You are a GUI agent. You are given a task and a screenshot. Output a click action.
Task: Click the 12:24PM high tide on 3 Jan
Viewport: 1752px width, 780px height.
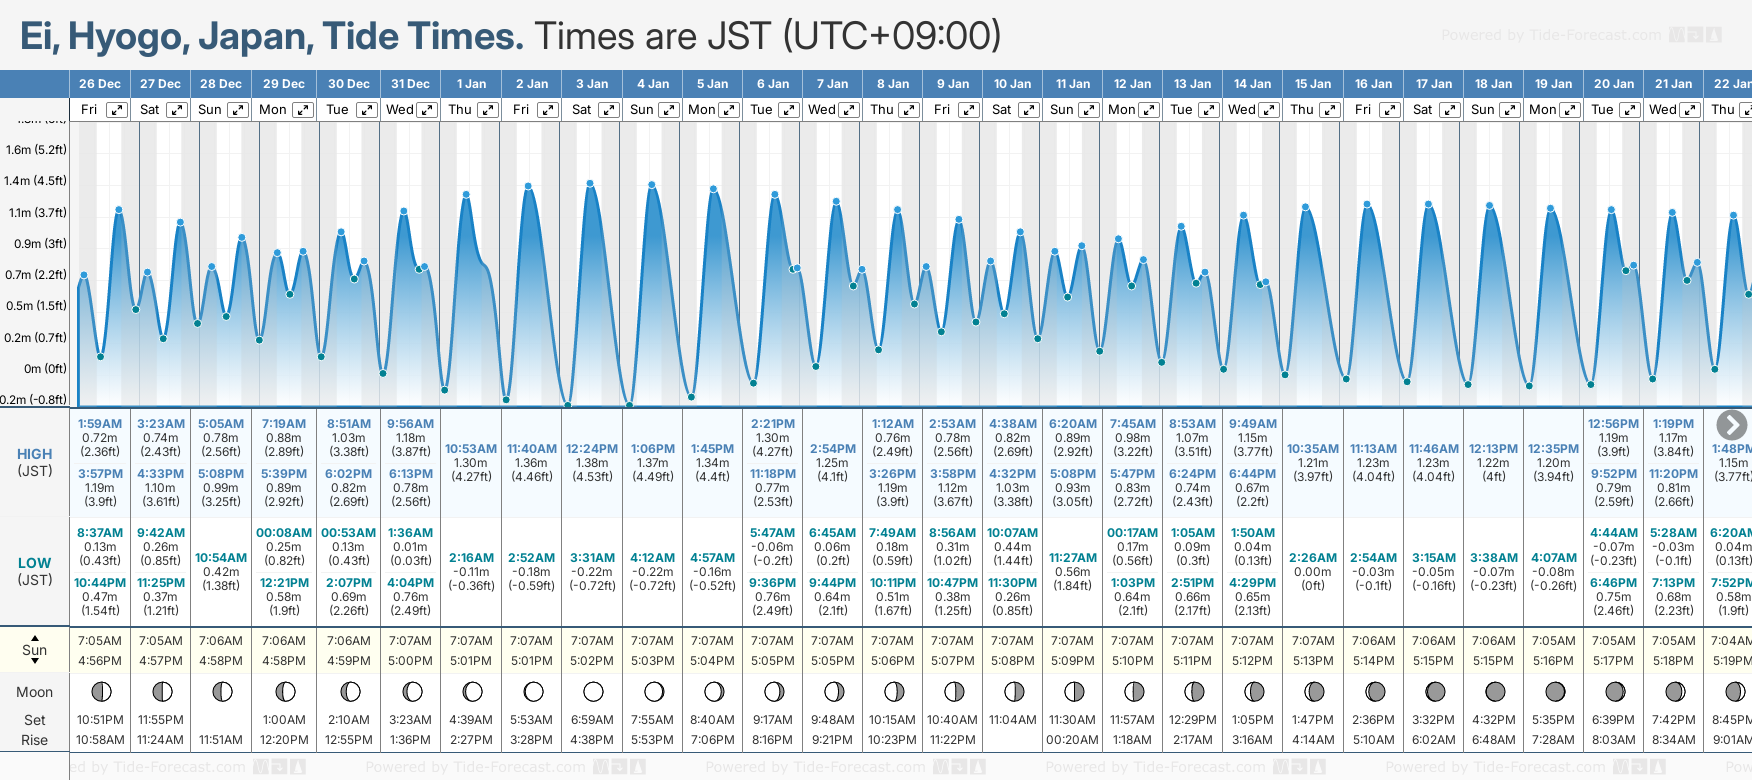coord(592,449)
